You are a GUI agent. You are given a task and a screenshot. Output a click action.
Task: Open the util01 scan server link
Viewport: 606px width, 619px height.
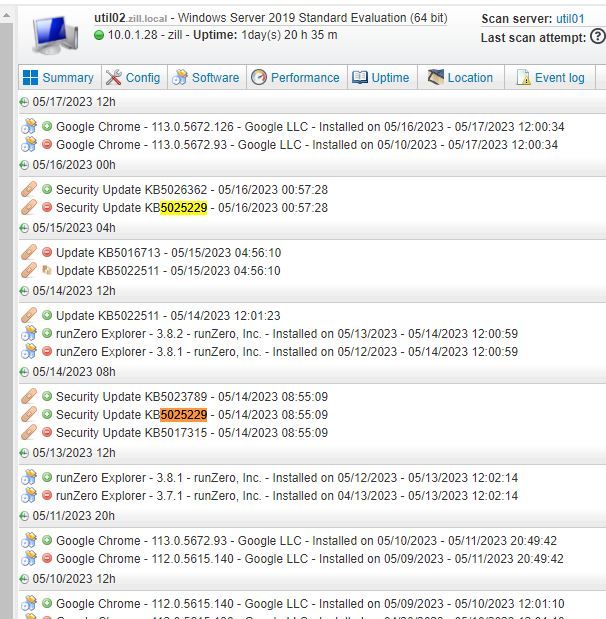tap(570, 19)
